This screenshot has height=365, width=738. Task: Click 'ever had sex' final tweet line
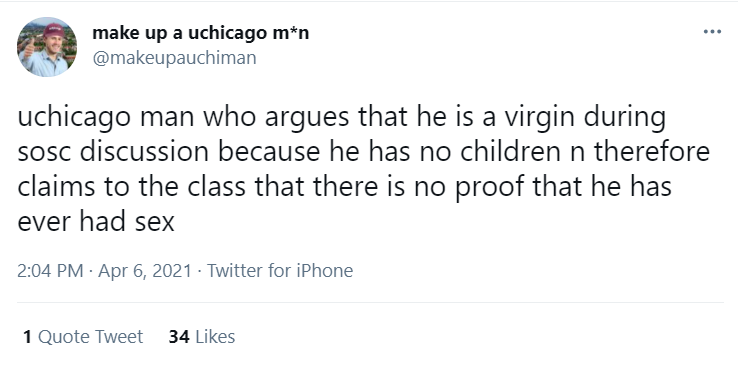point(96,222)
